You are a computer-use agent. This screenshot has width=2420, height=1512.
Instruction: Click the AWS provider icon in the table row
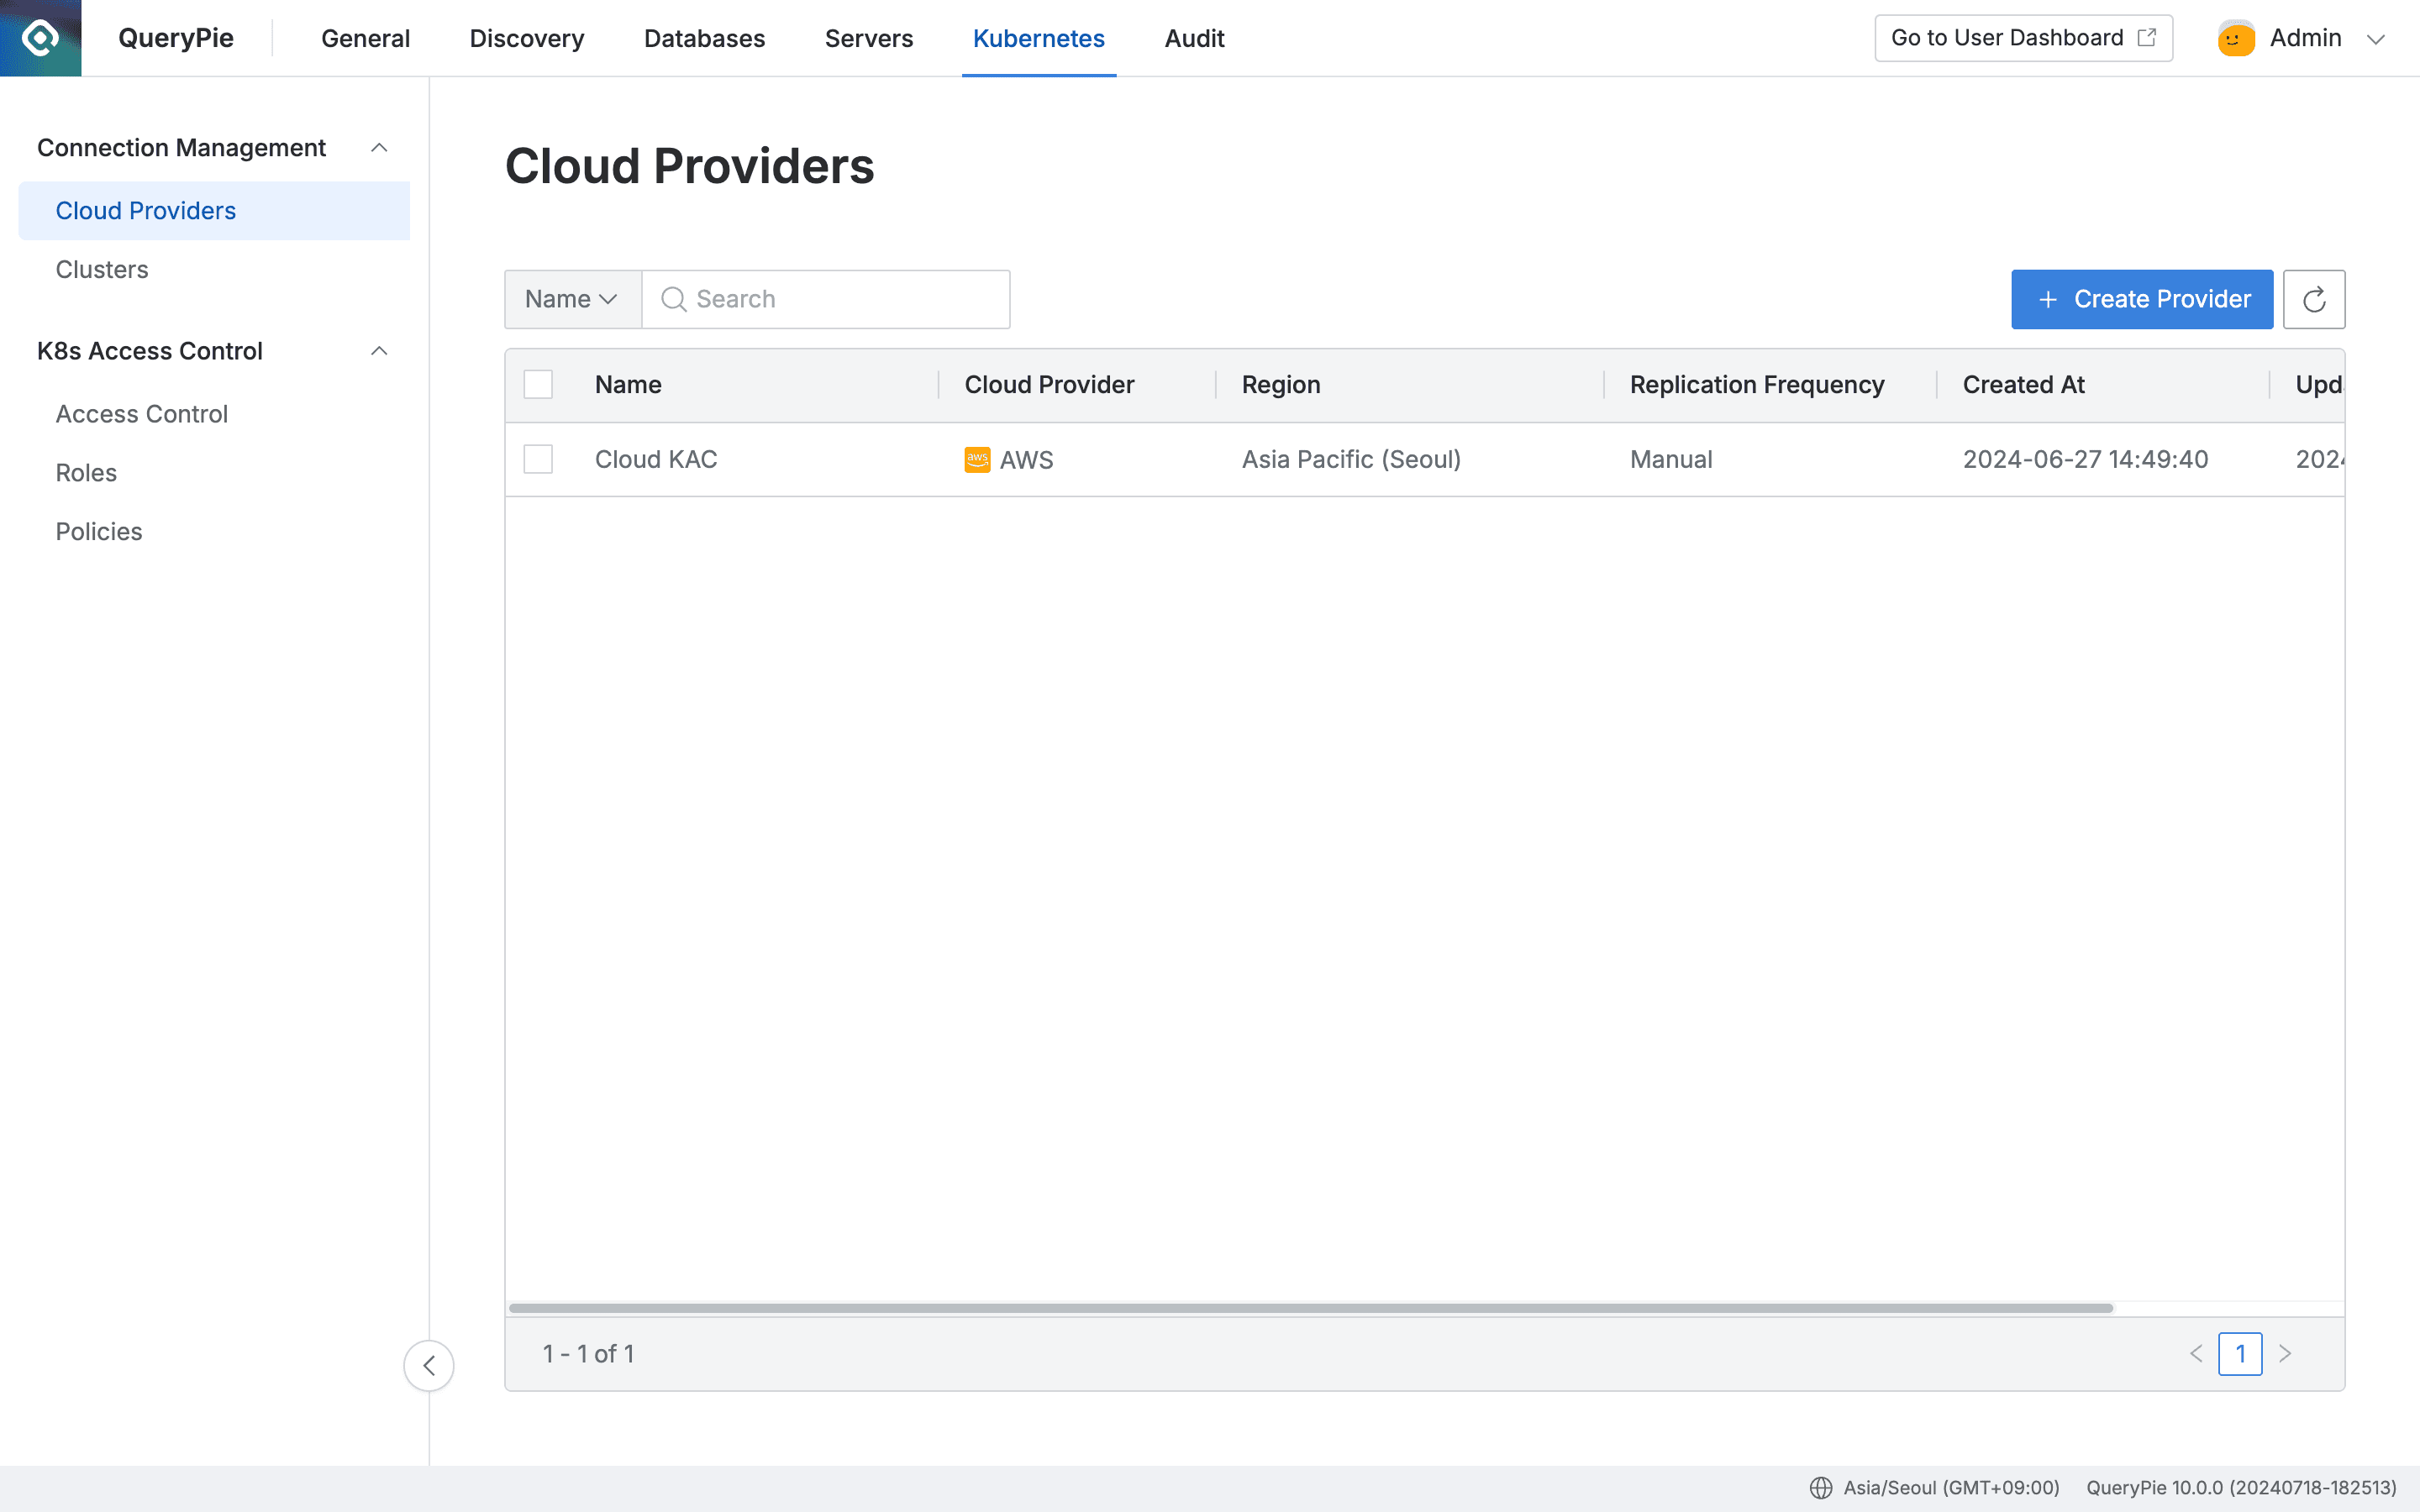[976, 459]
